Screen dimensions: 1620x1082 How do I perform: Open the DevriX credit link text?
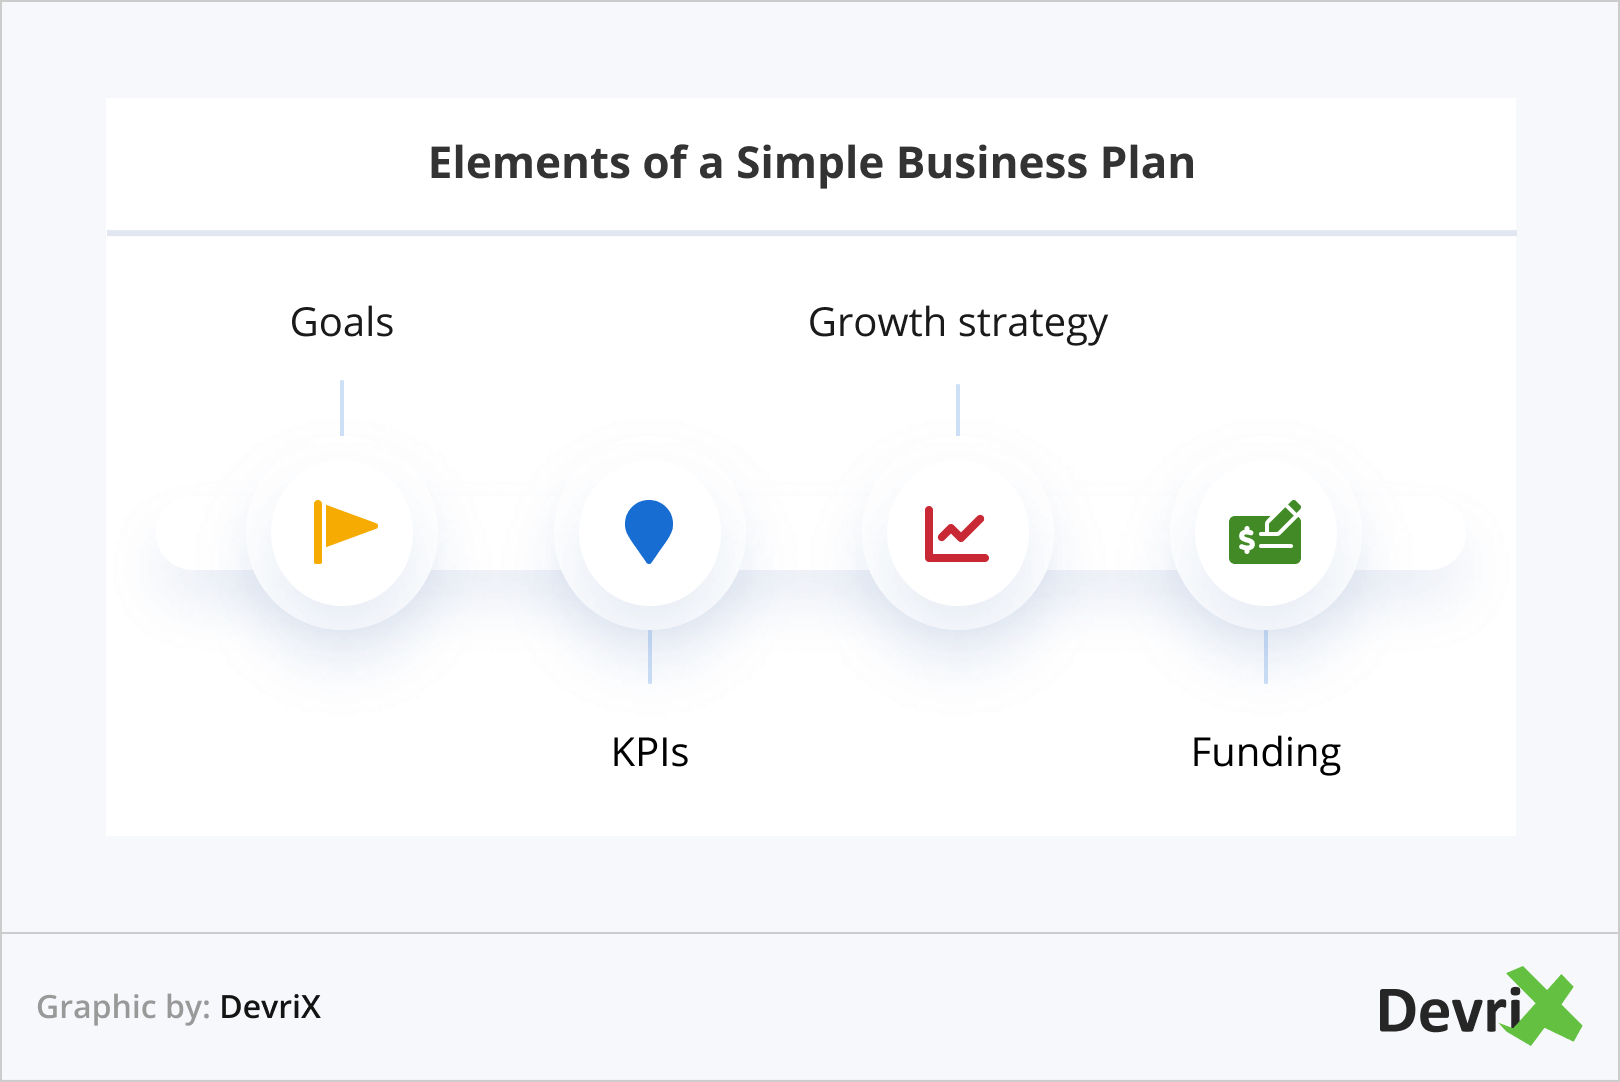point(270,1007)
